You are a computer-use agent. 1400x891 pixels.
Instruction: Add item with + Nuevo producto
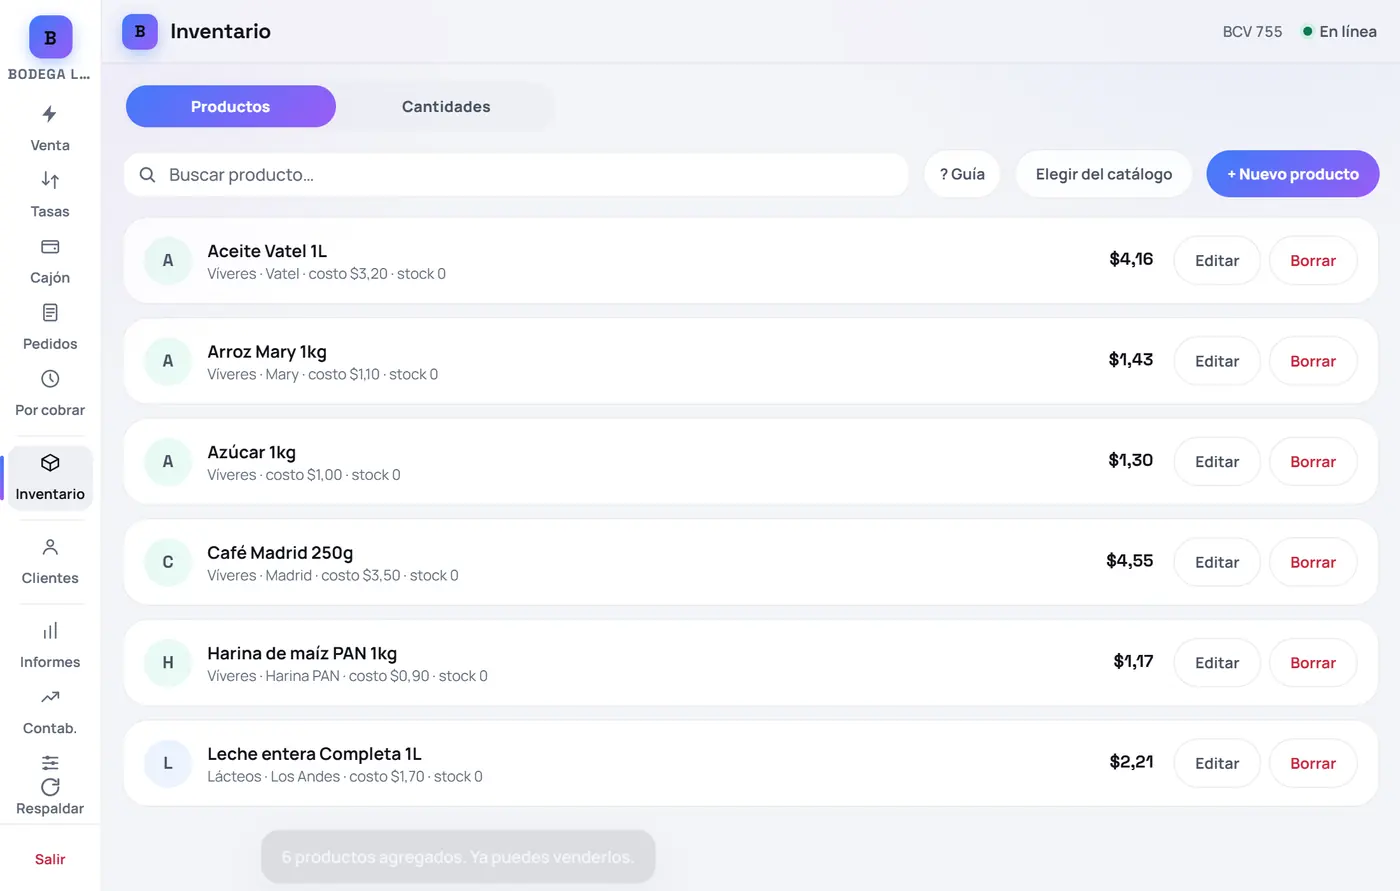tap(1293, 174)
